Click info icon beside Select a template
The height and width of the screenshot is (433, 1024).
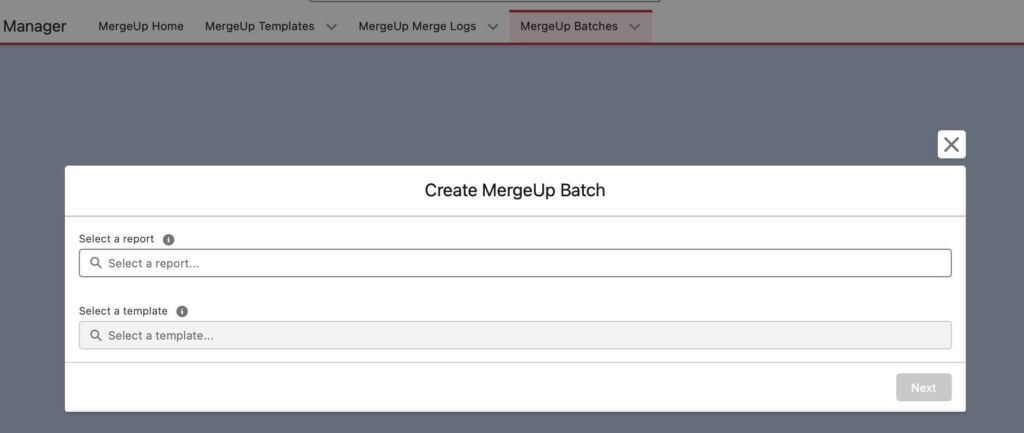point(182,312)
